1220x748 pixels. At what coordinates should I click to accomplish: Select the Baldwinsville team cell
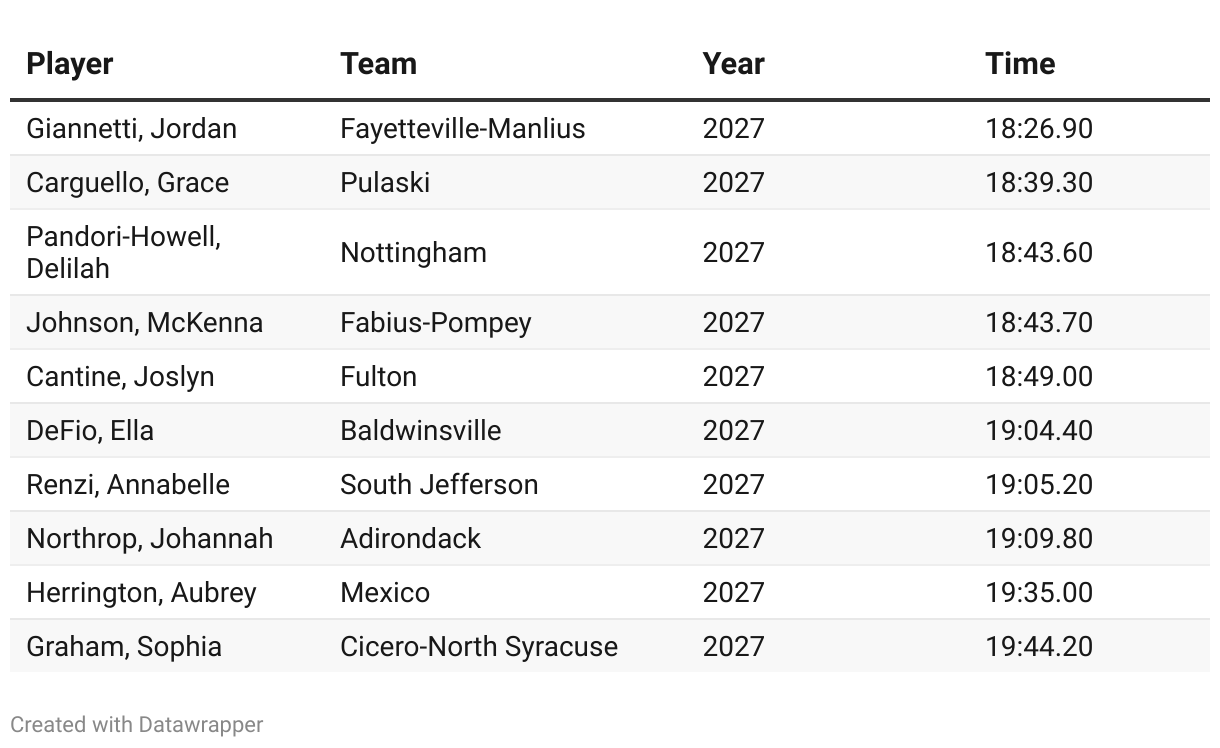coord(421,431)
